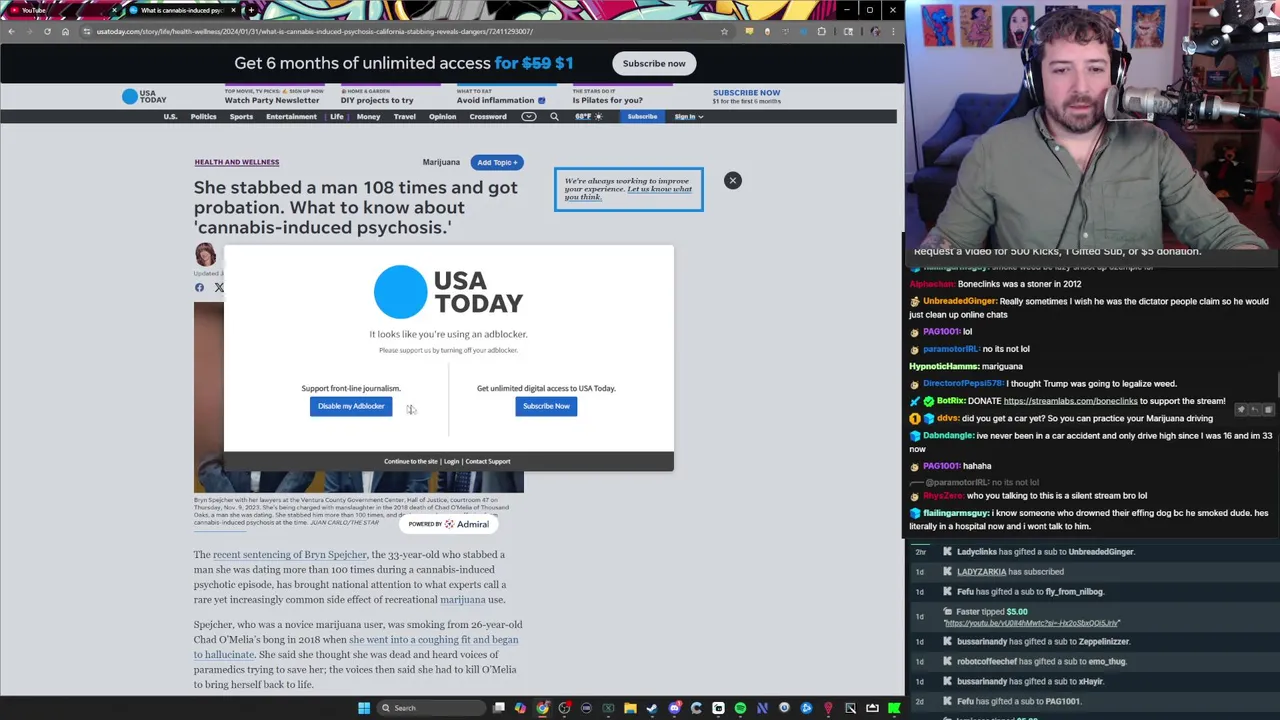Open the Watch Party Newsletter promo

[x=273, y=97]
